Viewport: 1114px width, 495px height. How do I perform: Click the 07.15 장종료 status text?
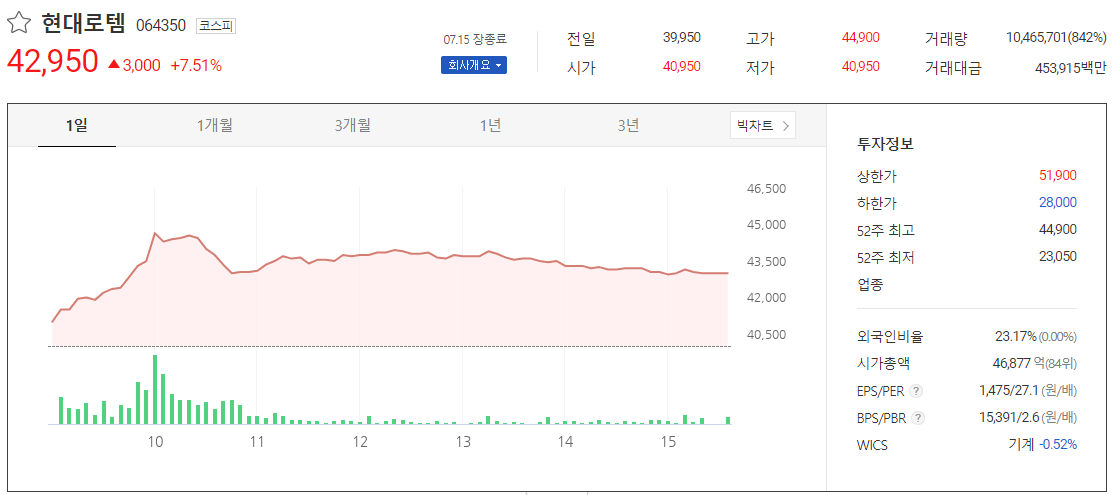pyautogui.click(x=475, y=38)
